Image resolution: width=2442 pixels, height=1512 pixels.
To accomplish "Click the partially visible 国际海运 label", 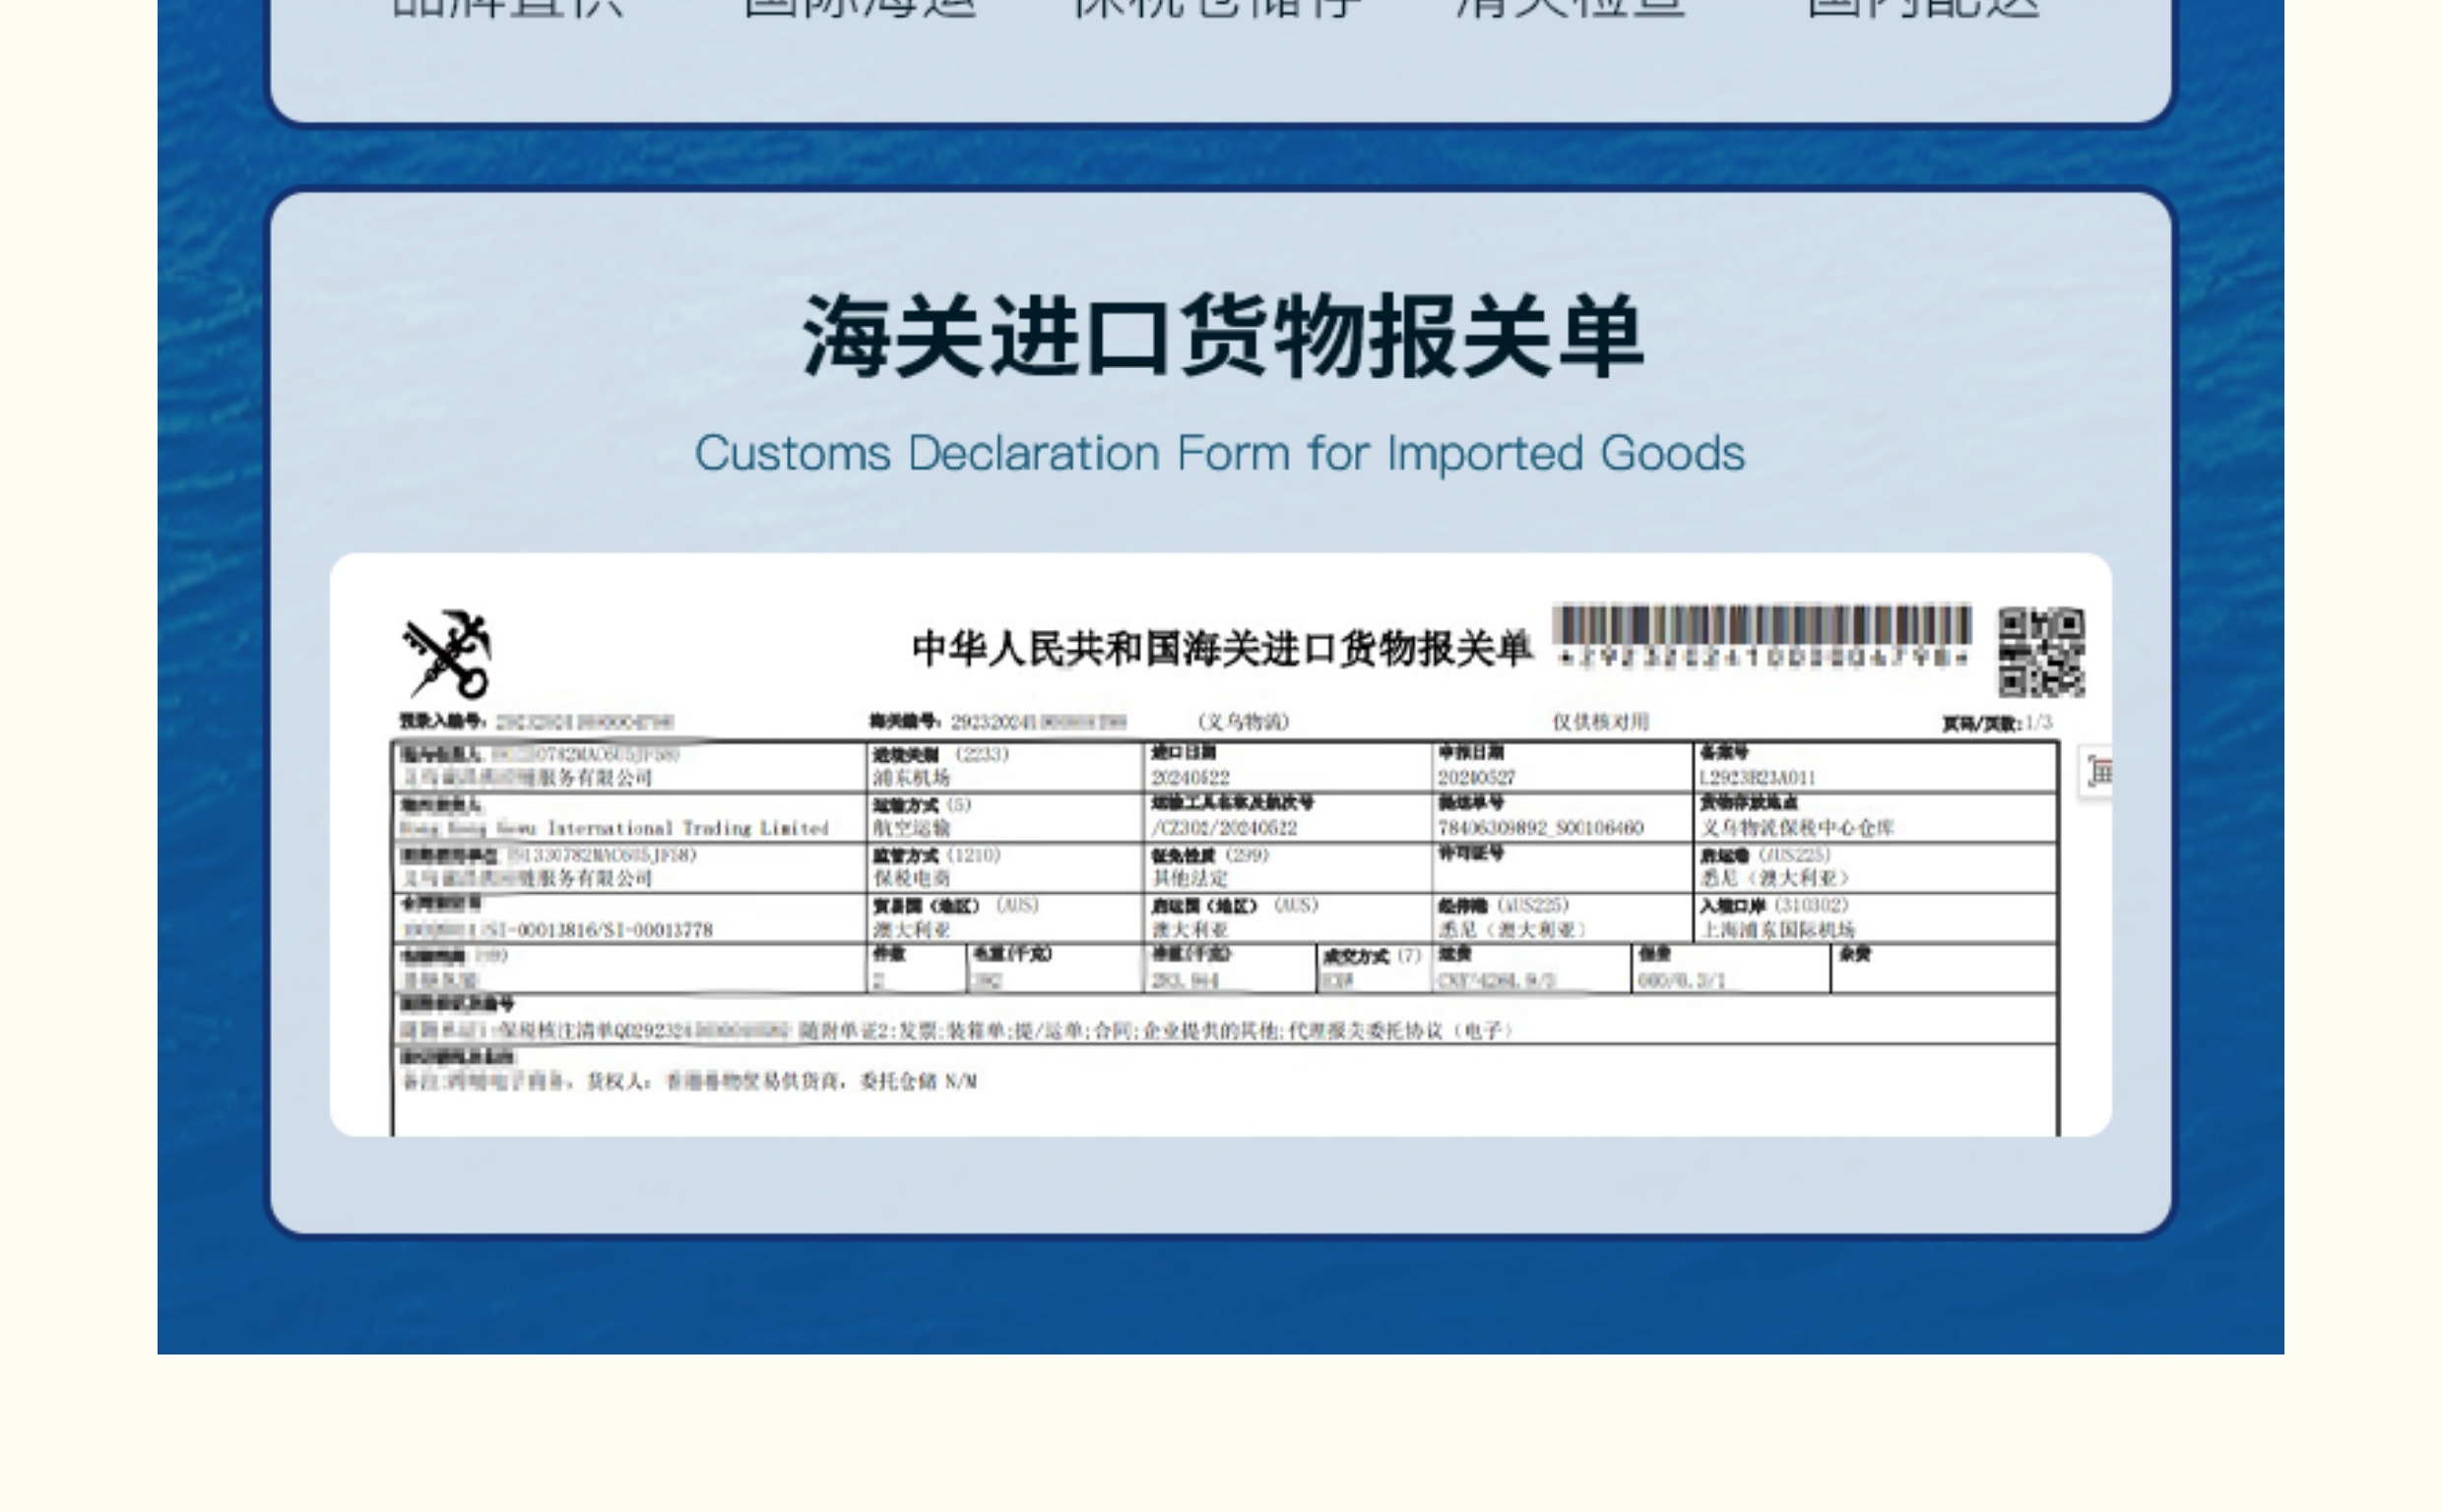I will (859, 8).
